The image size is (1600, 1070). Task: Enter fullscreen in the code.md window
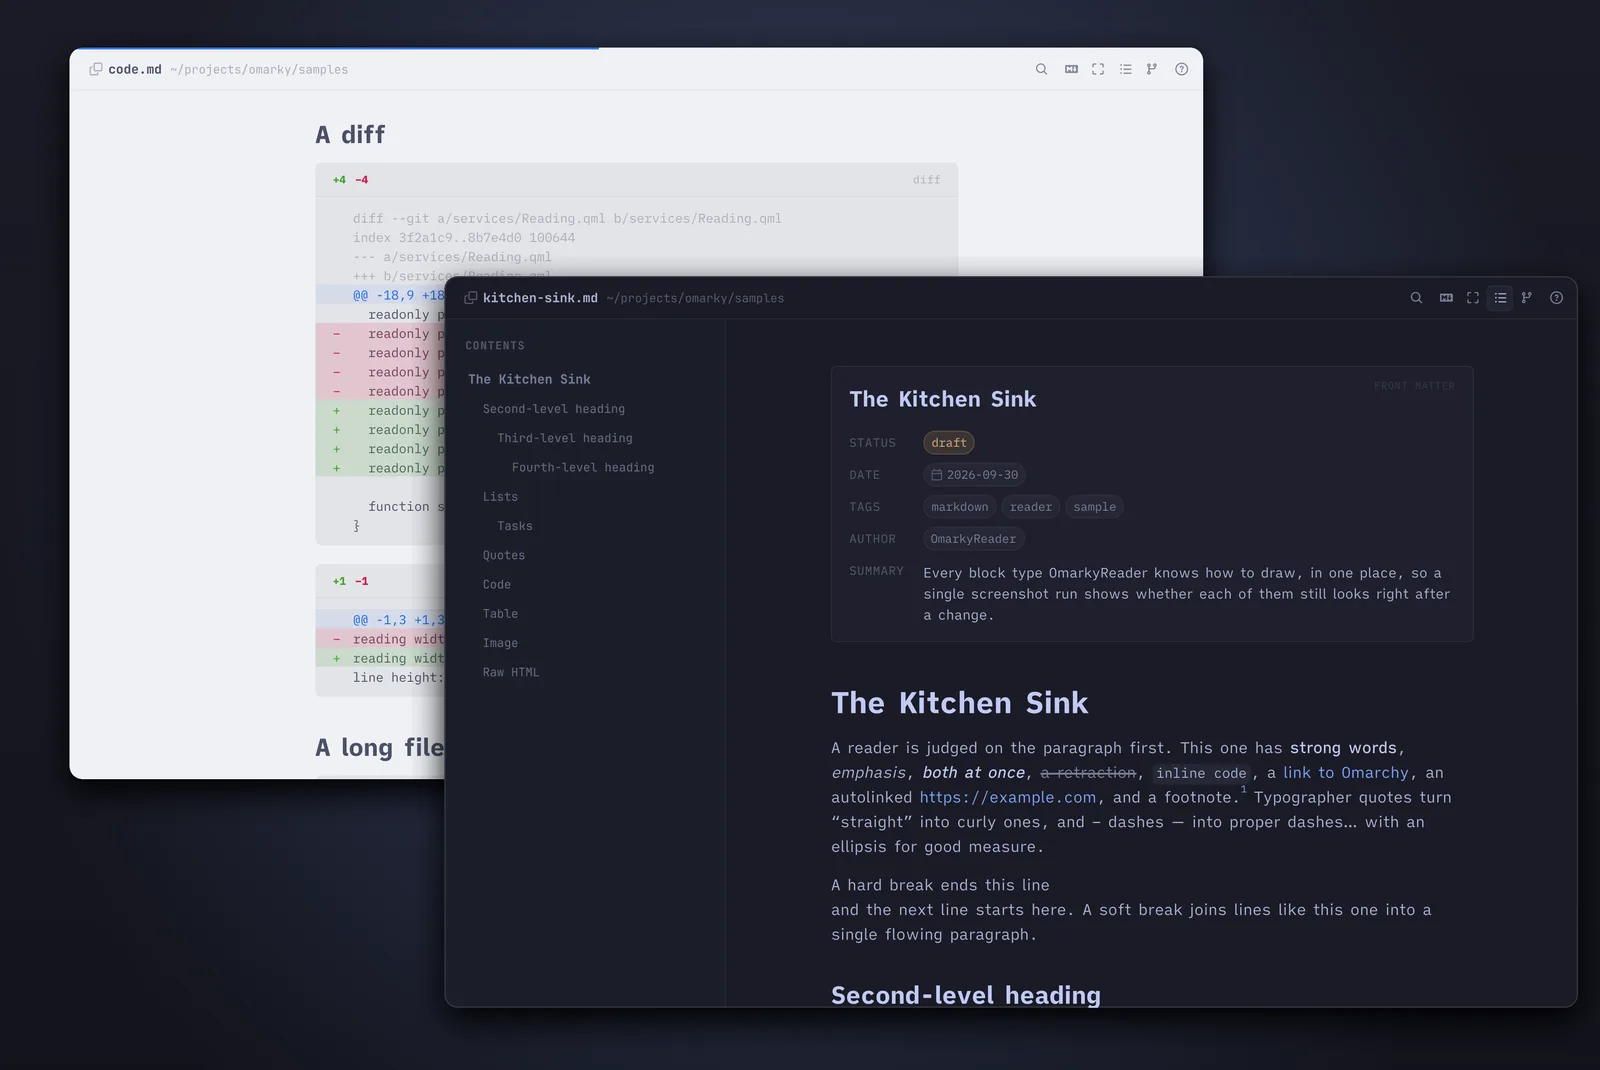click(x=1098, y=69)
